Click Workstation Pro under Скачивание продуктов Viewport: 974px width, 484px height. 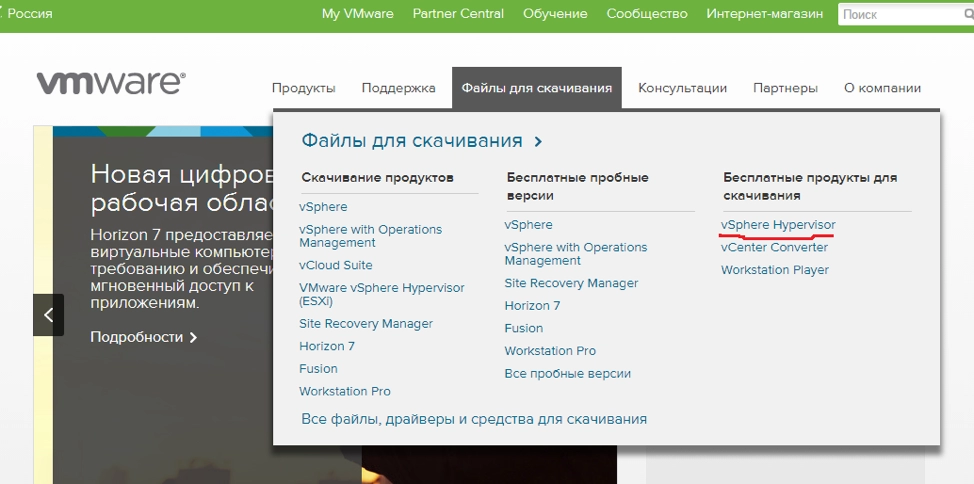345,391
